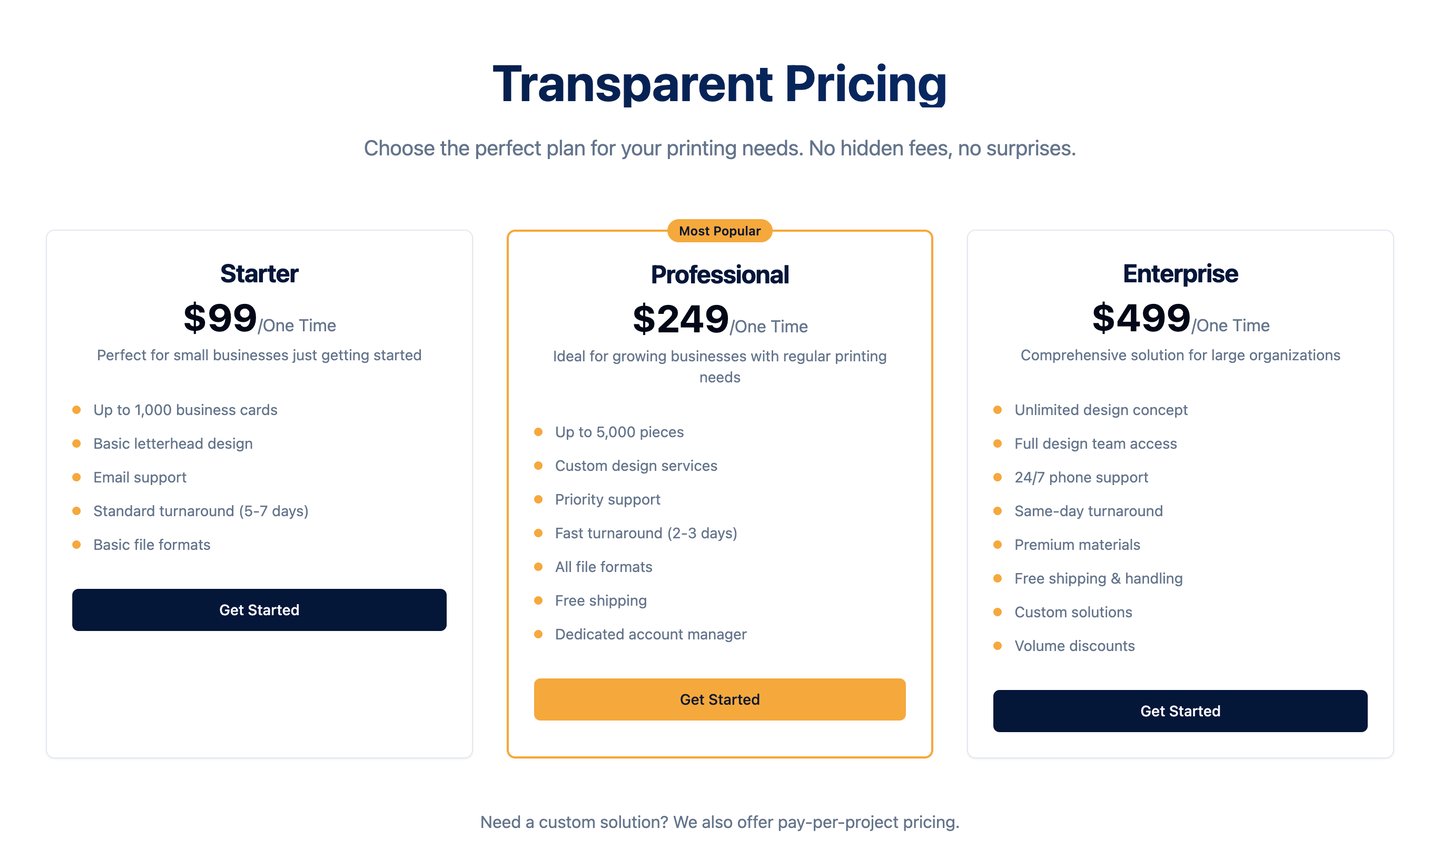Click bullet beside 24/7 phone support
This screenshot has height=848, width=1440.
coord(997,478)
